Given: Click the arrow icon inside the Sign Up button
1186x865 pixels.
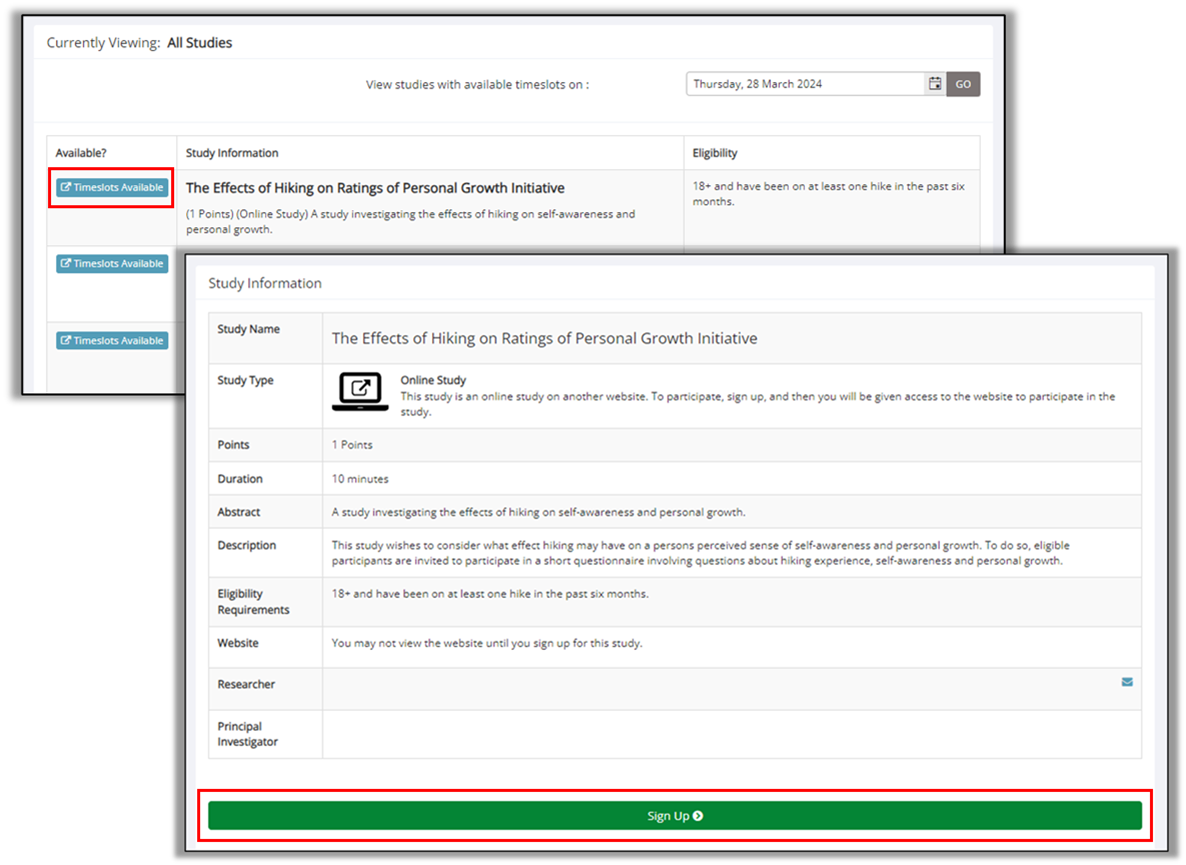Looking at the screenshot, I should [698, 816].
